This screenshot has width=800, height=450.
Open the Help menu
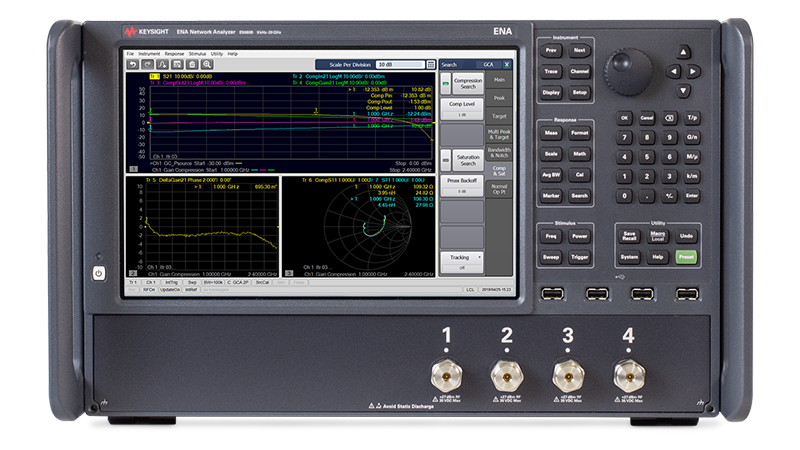coord(232,54)
